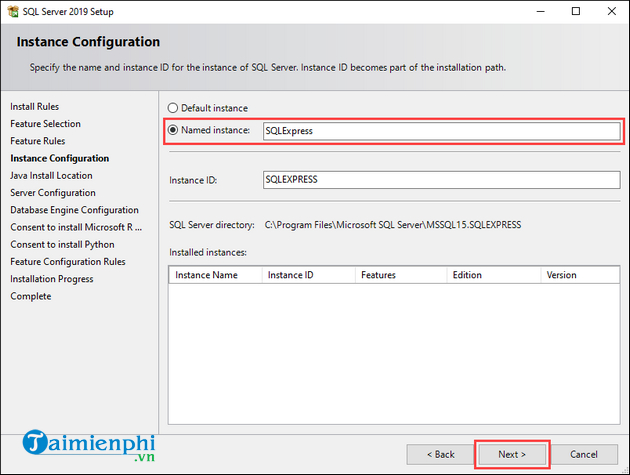Click the Edition column header

(x=494, y=275)
